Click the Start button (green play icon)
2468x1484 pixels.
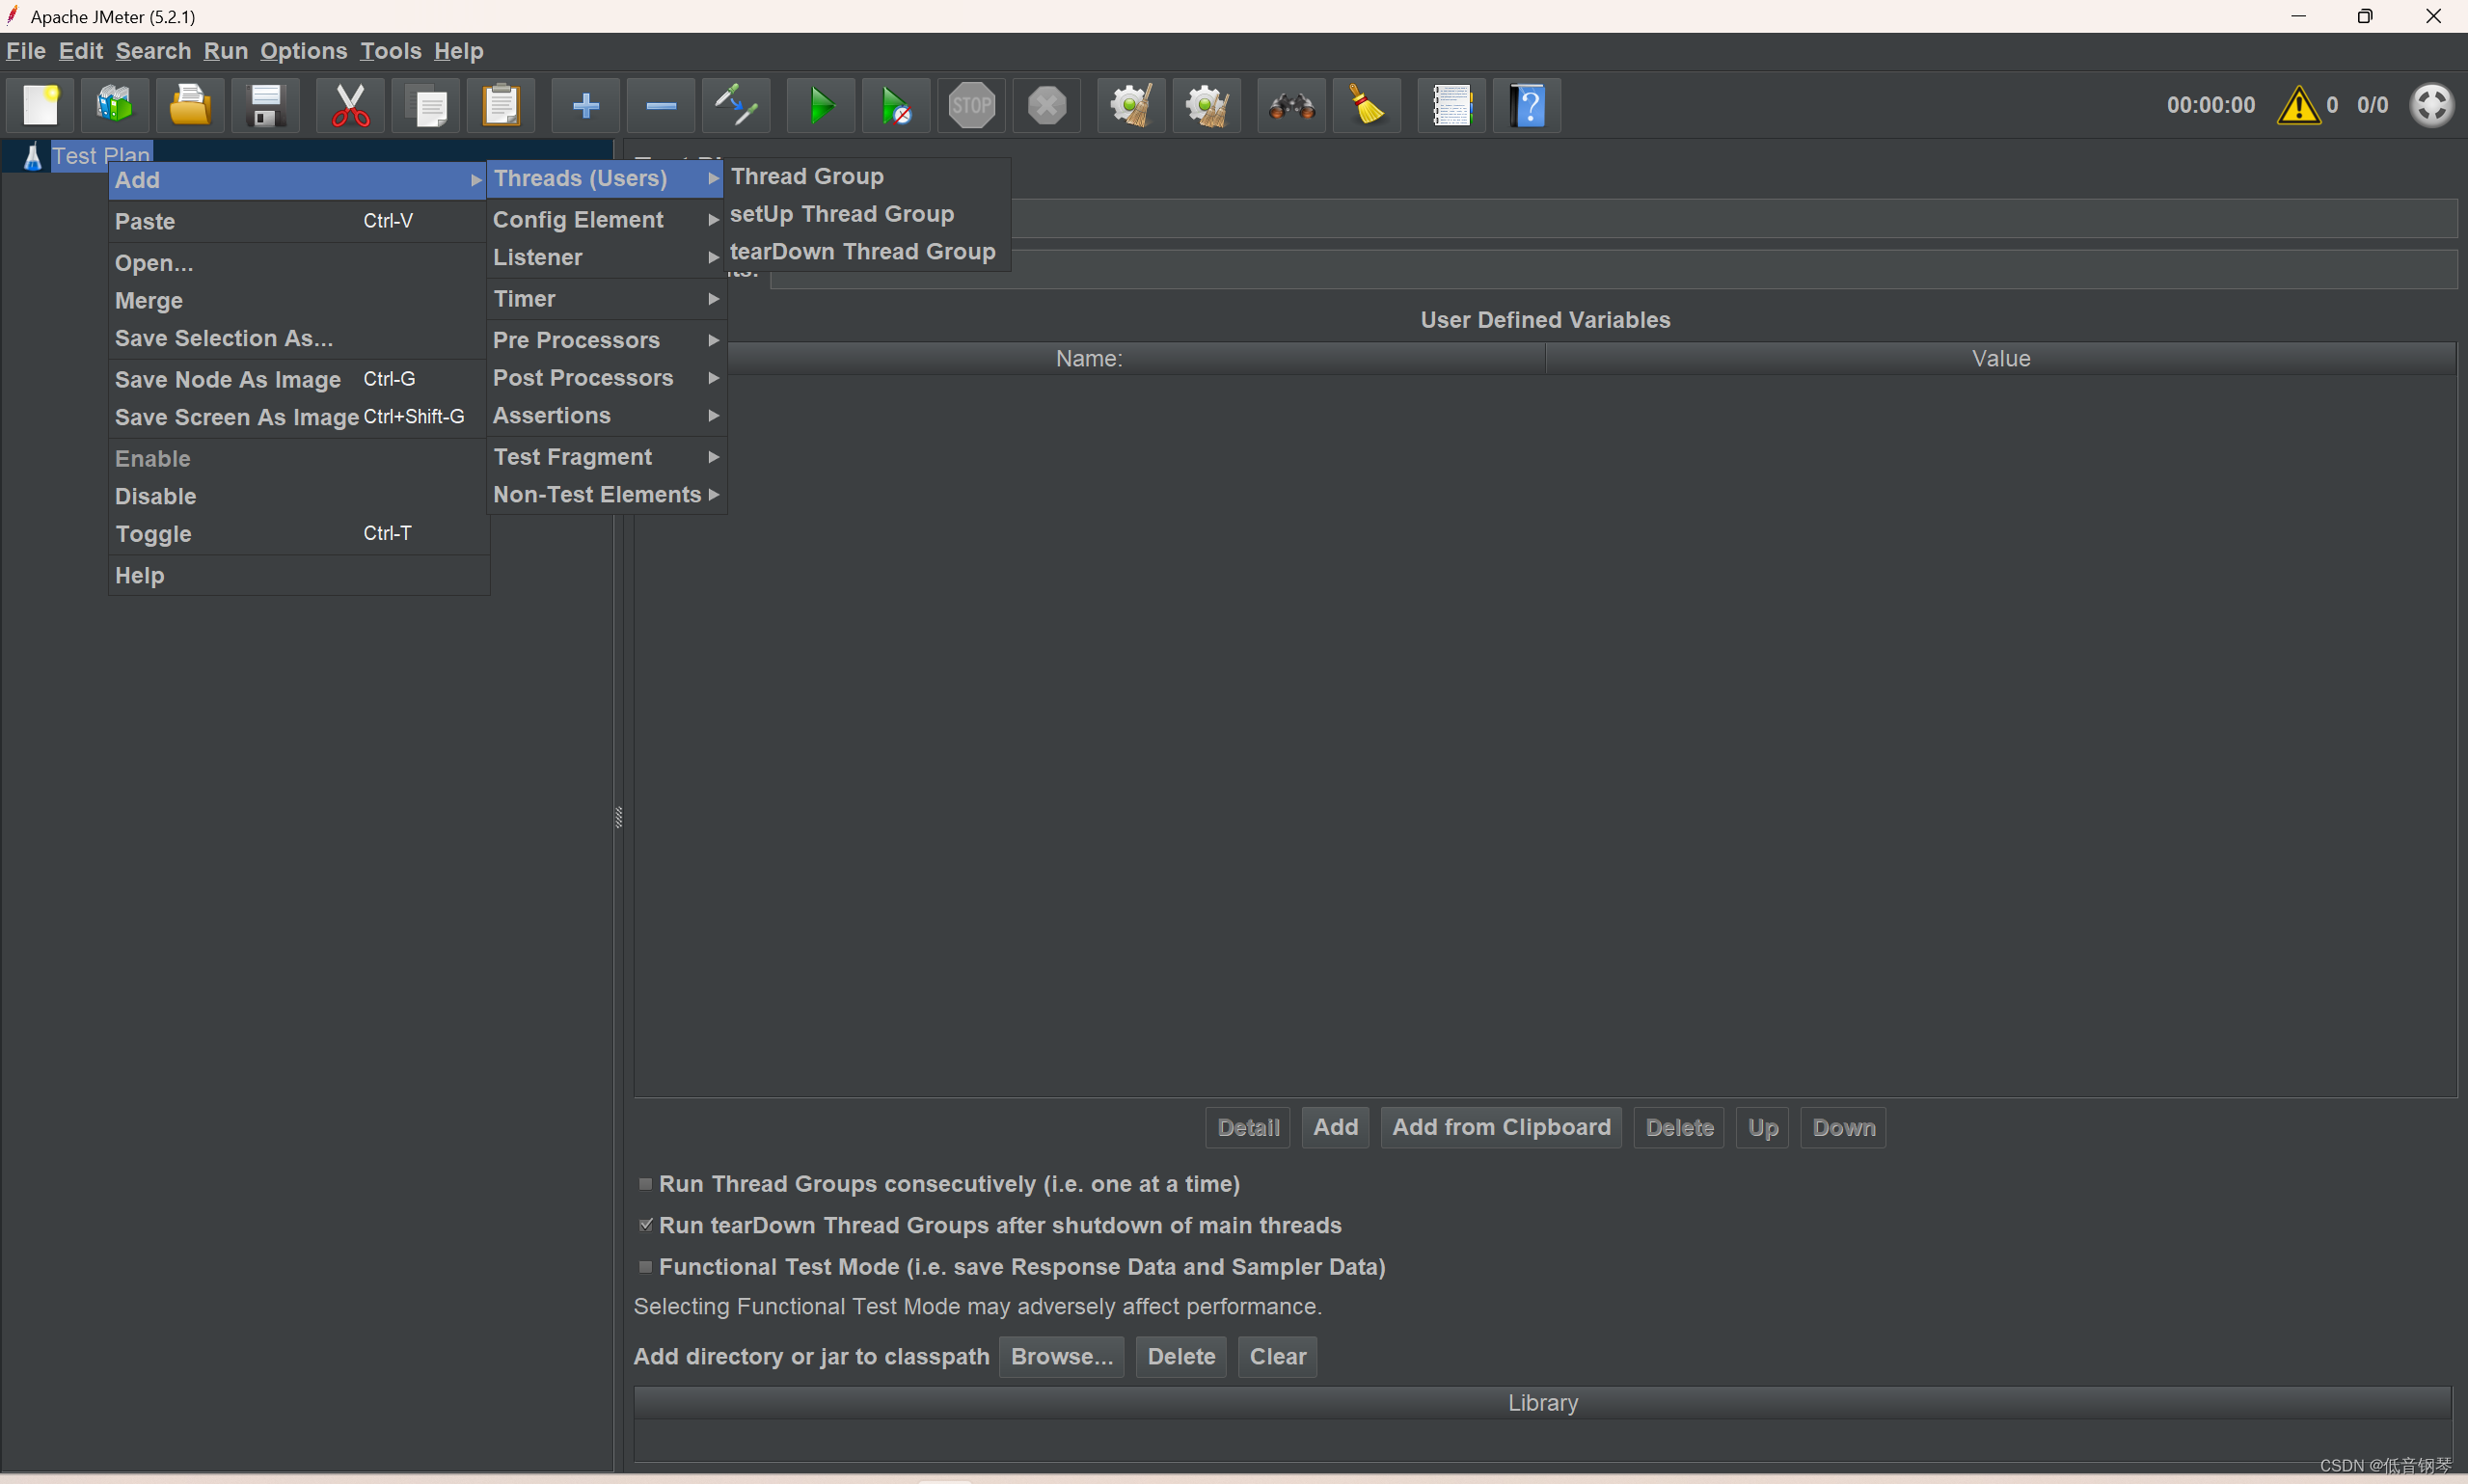(x=818, y=106)
